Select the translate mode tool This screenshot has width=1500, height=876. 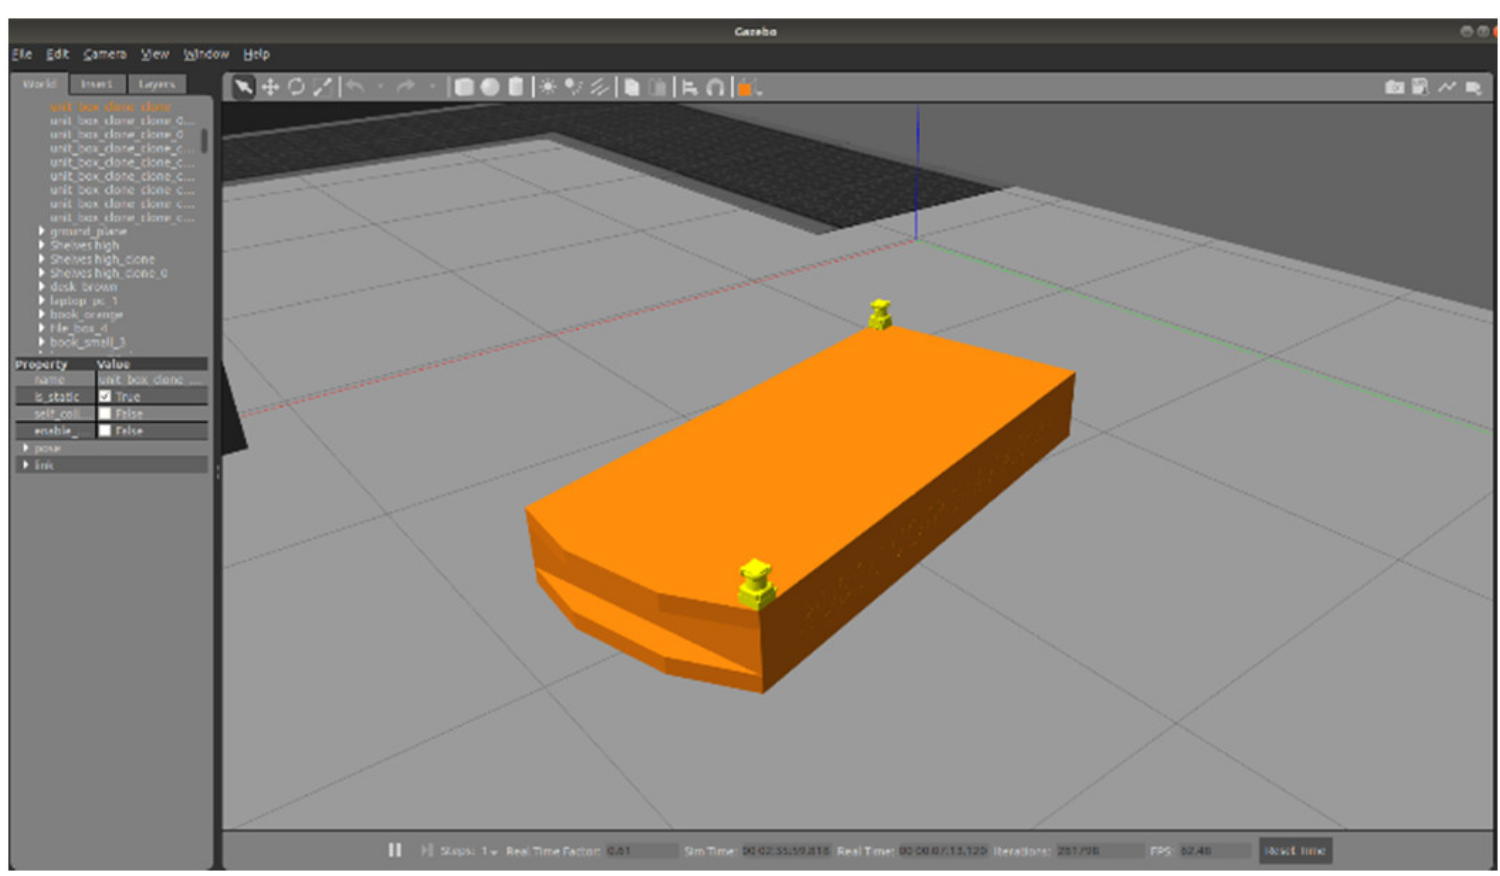pos(270,88)
